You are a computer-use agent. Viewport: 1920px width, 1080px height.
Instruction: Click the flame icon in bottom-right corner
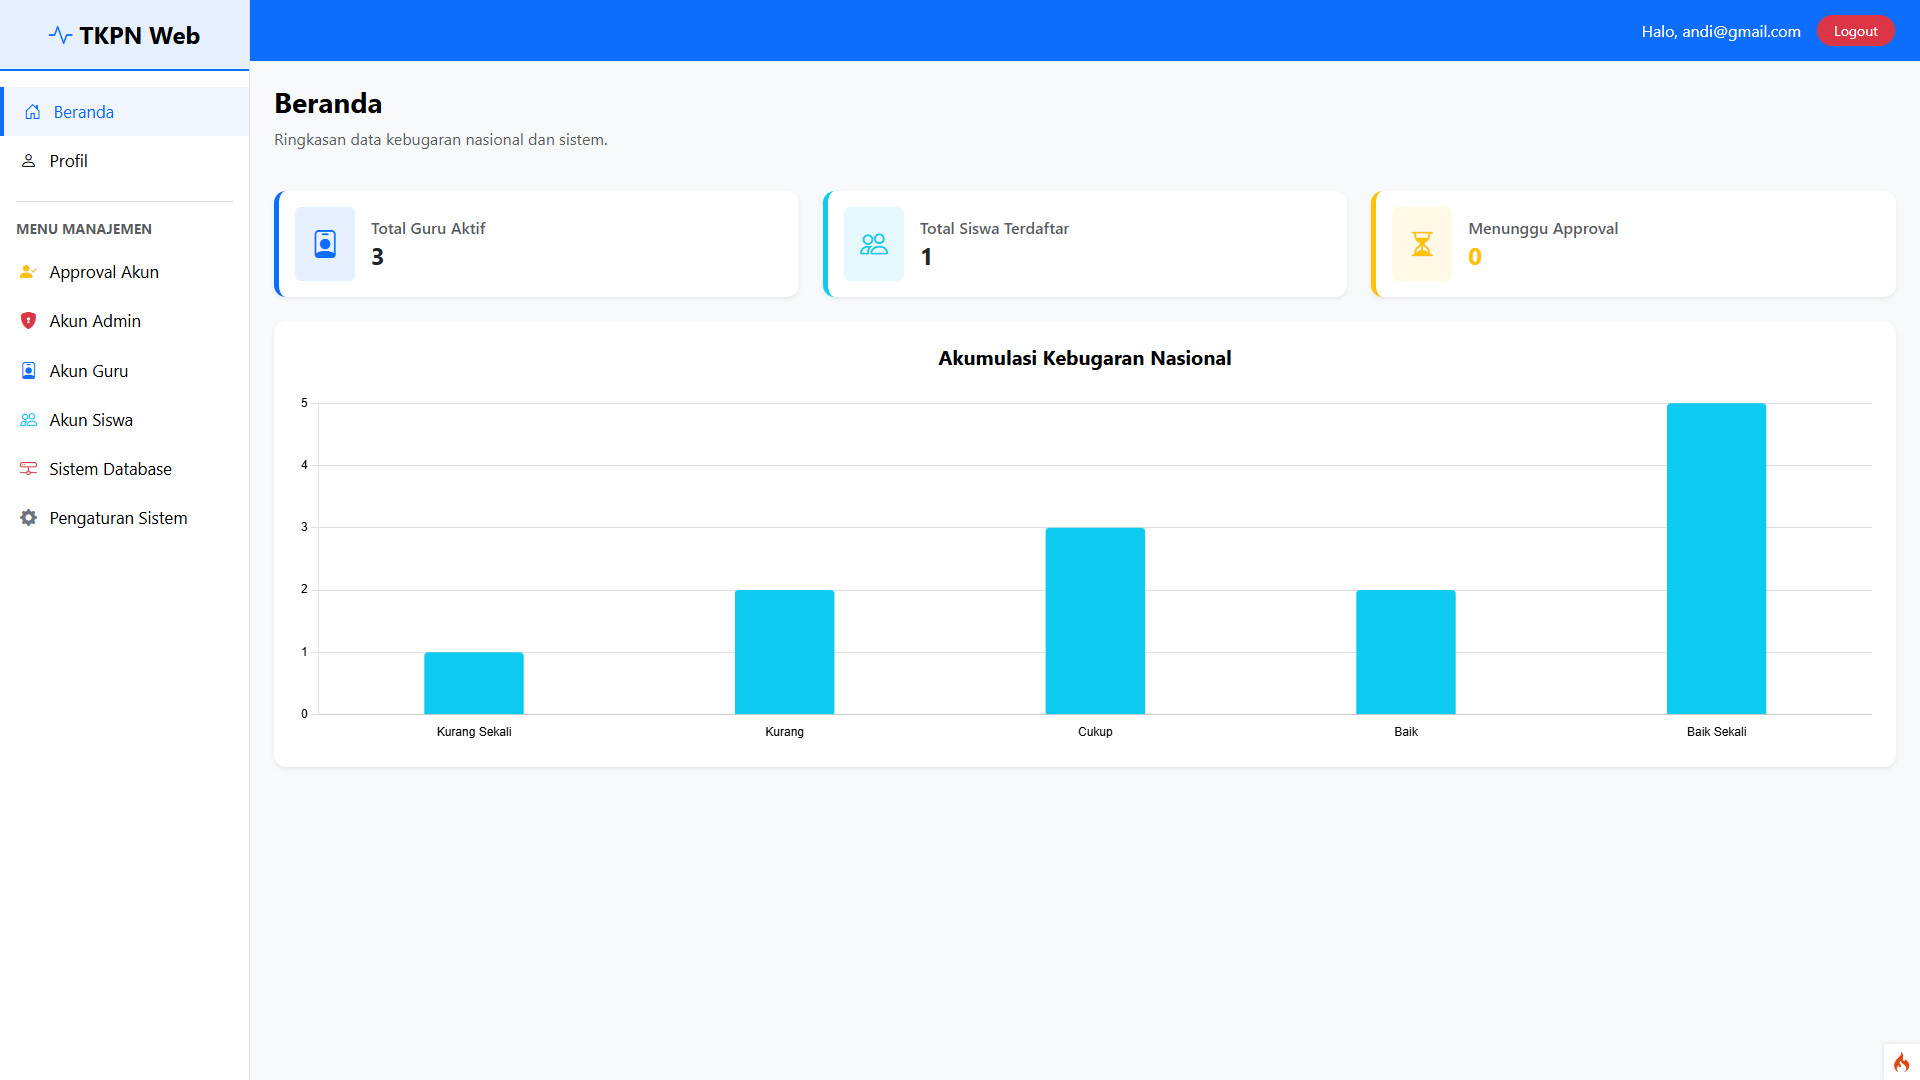pyautogui.click(x=1901, y=1062)
